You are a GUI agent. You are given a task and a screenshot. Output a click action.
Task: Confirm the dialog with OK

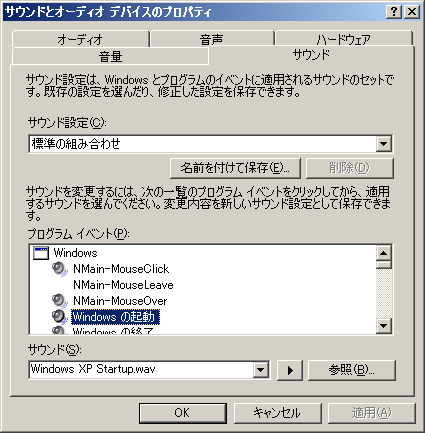tap(183, 413)
